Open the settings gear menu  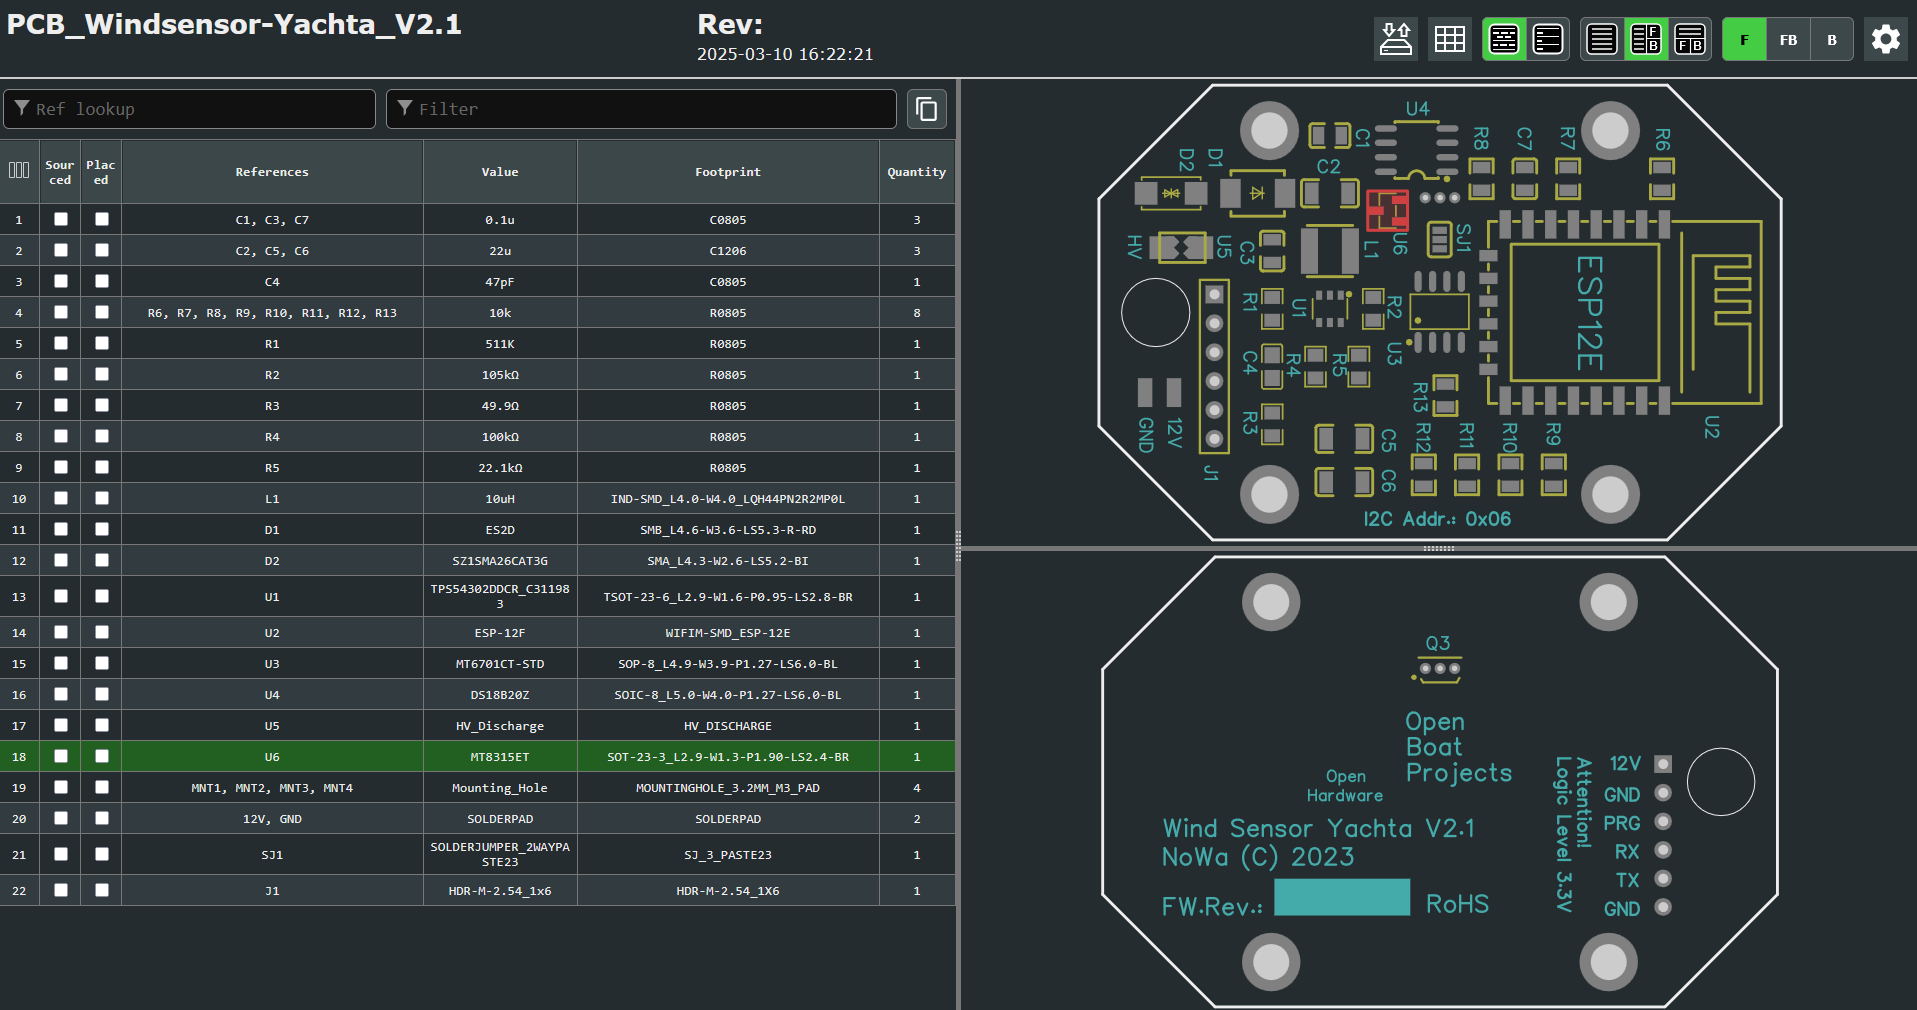1886,40
